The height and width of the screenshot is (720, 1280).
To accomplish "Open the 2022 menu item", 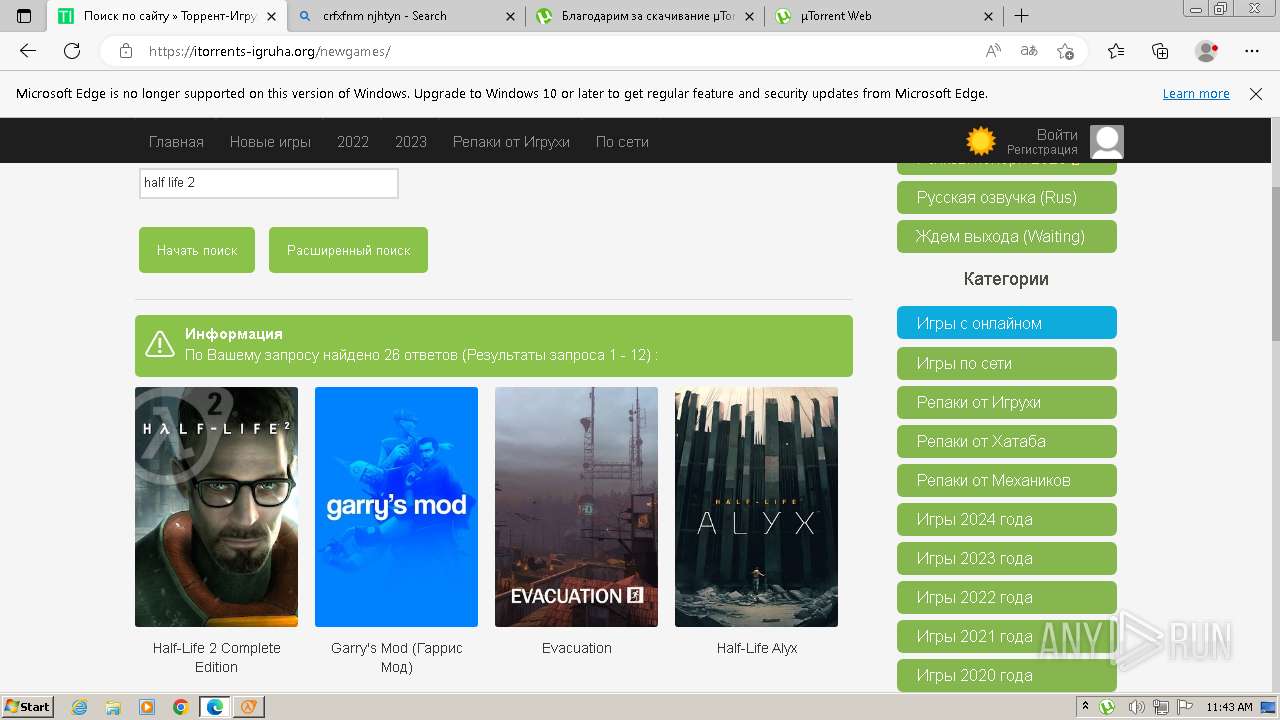I will pyautogui.click(x=353, y=142).
